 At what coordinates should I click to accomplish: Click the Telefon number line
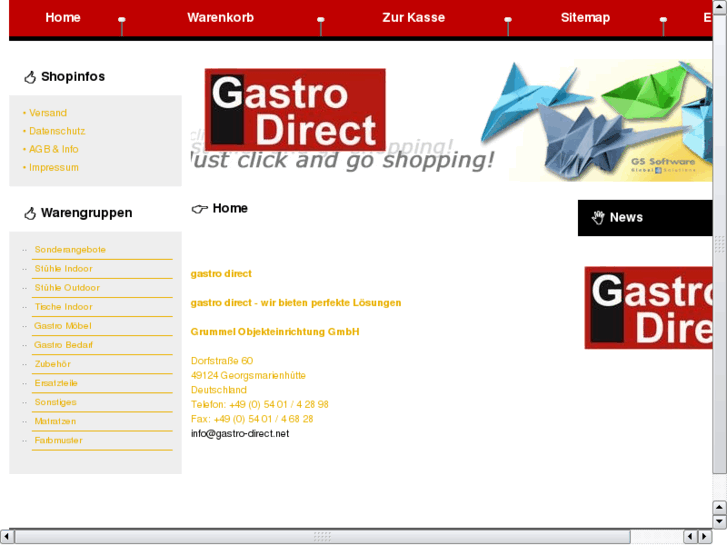260,404
